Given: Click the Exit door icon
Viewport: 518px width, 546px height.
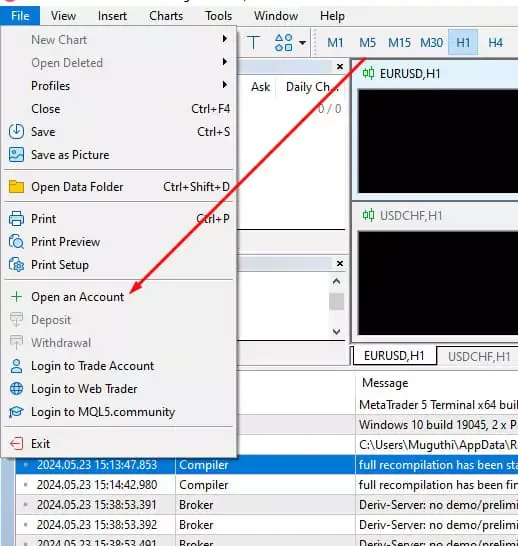Looking at the screenshot, I should coord(16,444).
